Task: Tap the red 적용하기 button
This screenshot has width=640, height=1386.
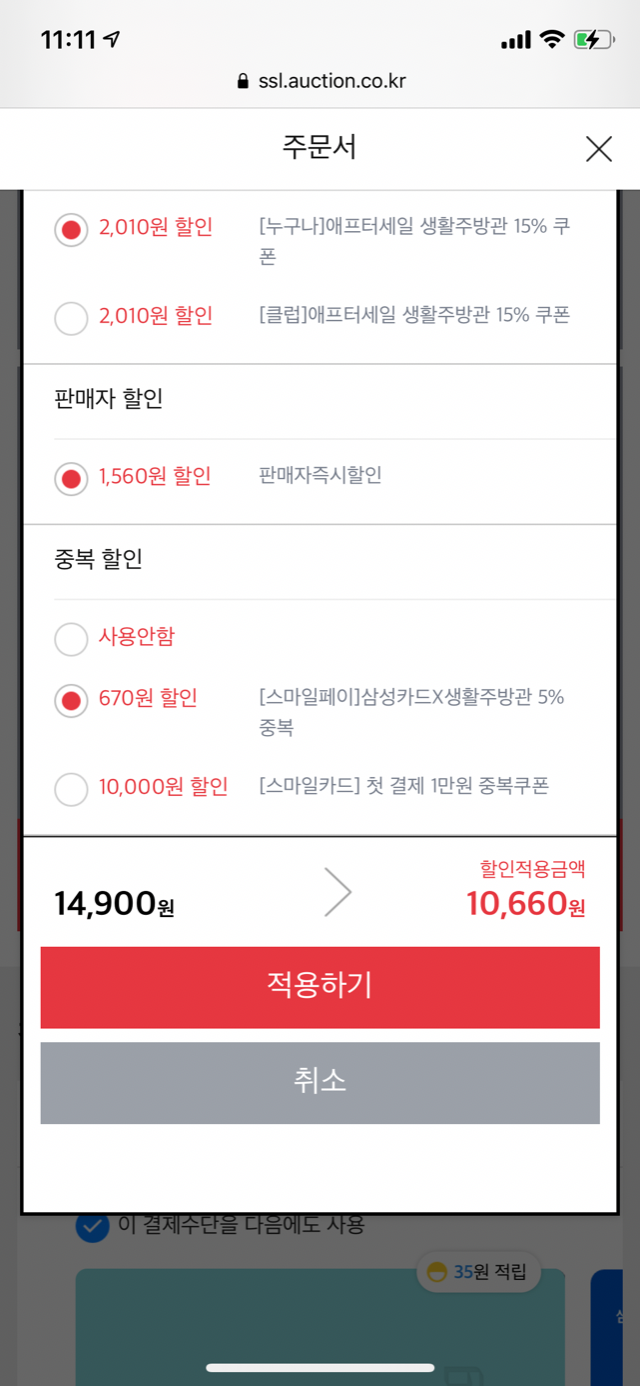Action: (320, 987)
